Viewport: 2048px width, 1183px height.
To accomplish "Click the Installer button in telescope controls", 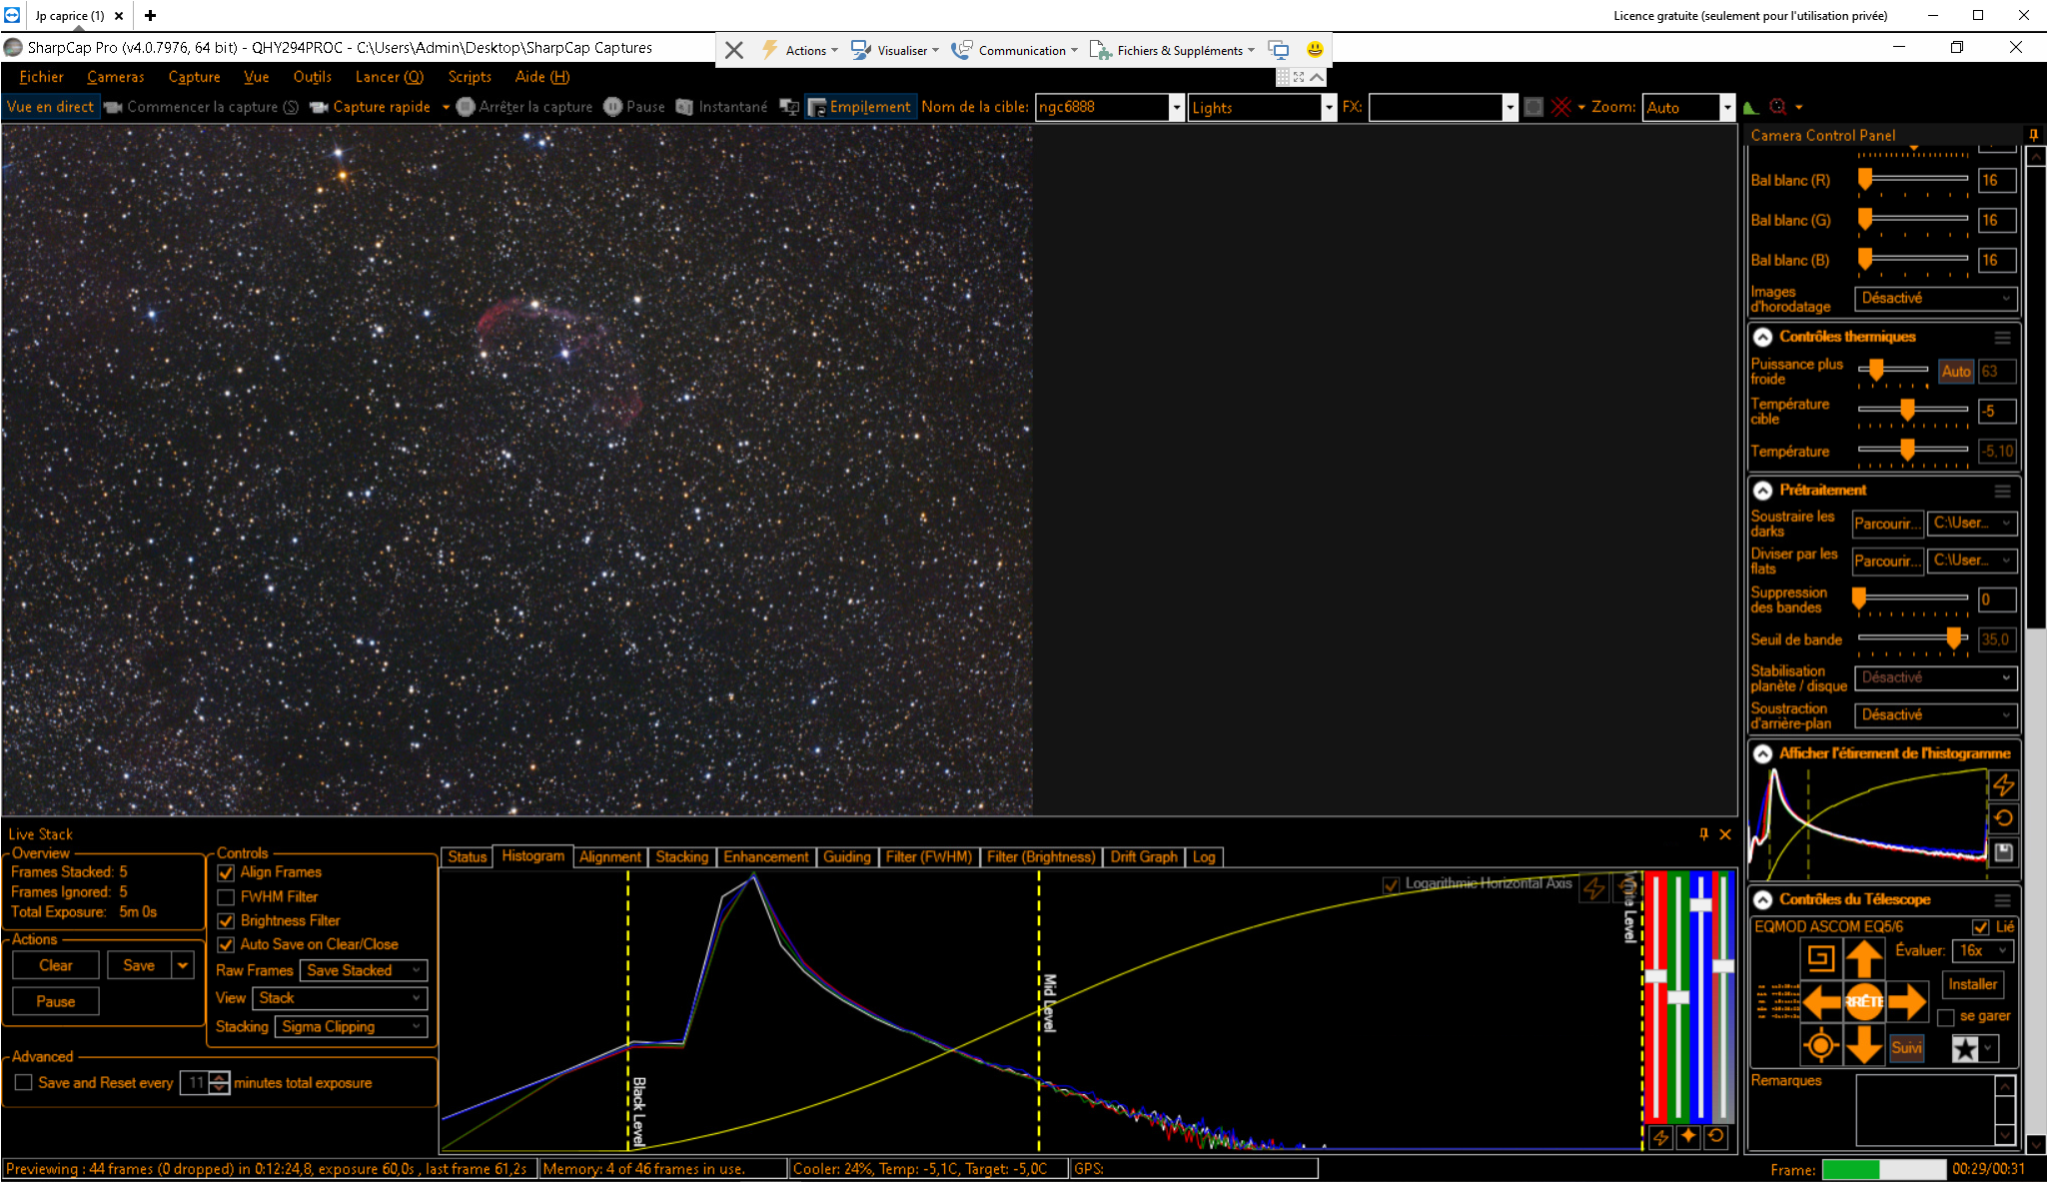I will coord(1972,984).
